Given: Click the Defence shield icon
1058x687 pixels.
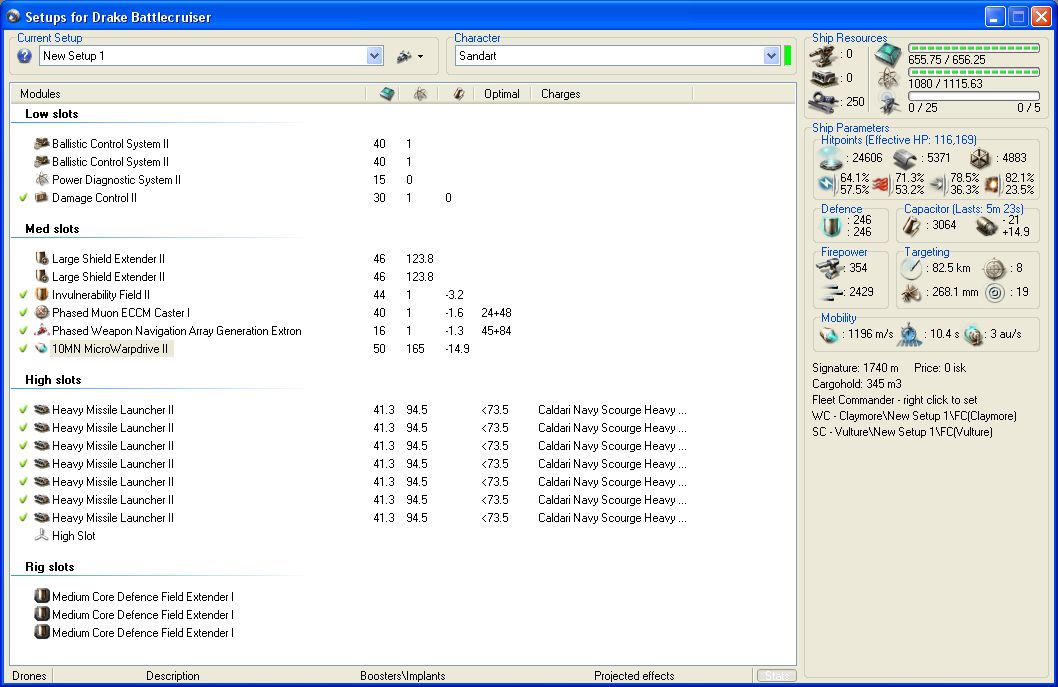Looking at the screenshot, I should tap(831, 226).
